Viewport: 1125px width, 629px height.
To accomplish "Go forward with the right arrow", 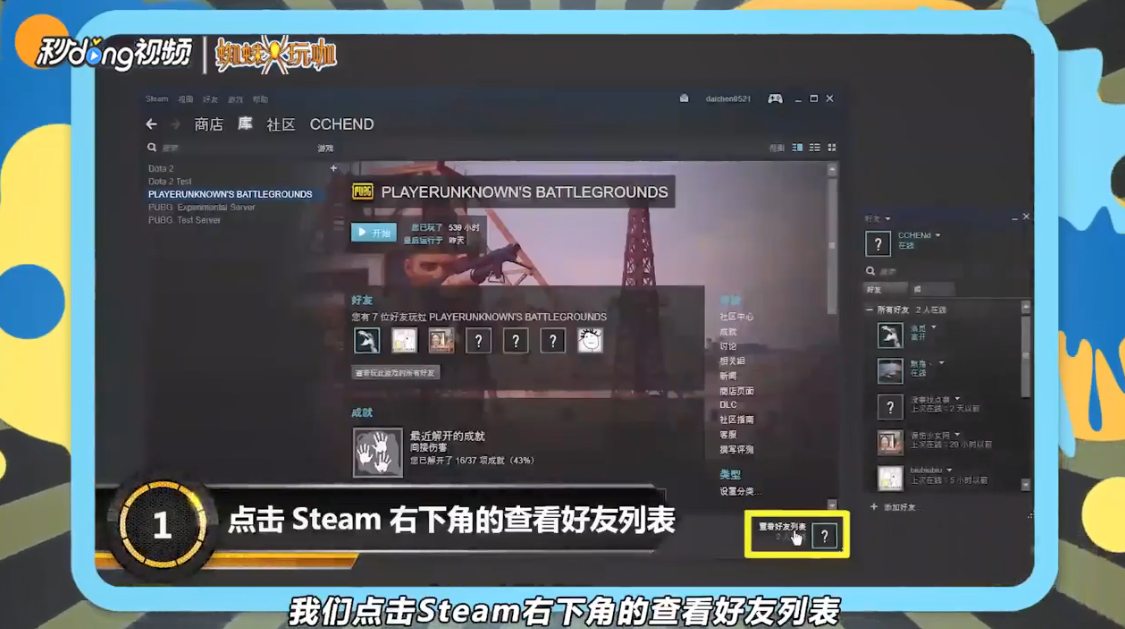I will [x=175, y=124].
